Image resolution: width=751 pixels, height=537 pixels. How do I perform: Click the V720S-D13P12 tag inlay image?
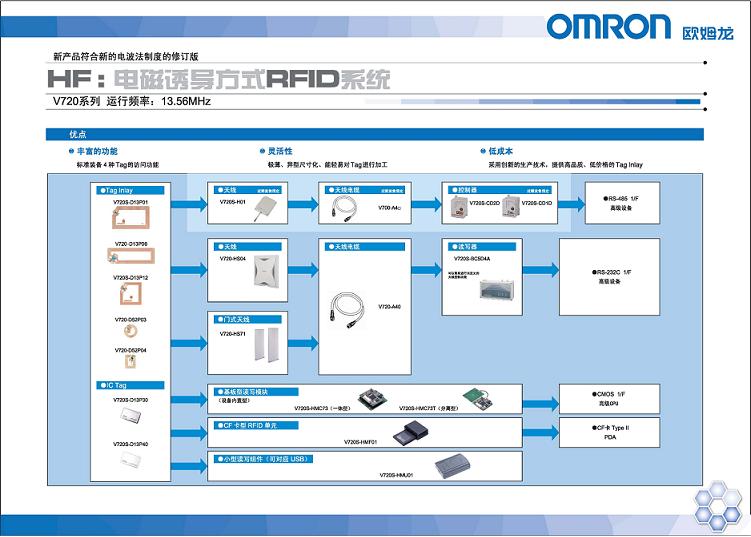(130, 293)
